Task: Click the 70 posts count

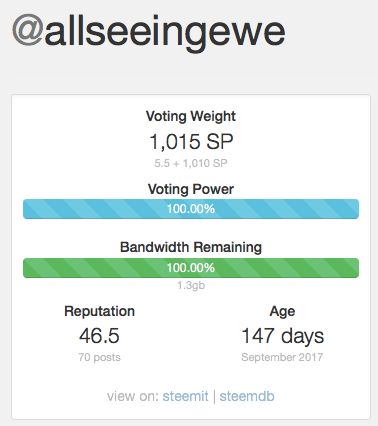Action: 99,357
